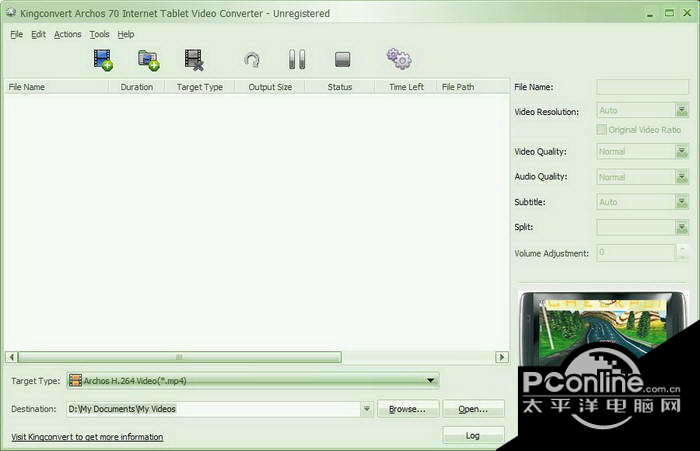
Task: Click the File Name column header
Action: tap(57, 87)
